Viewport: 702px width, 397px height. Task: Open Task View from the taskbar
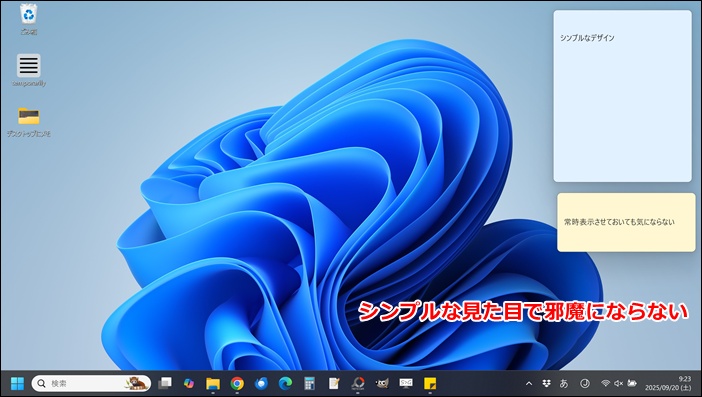pyautogui.click(x=165, y=383)
